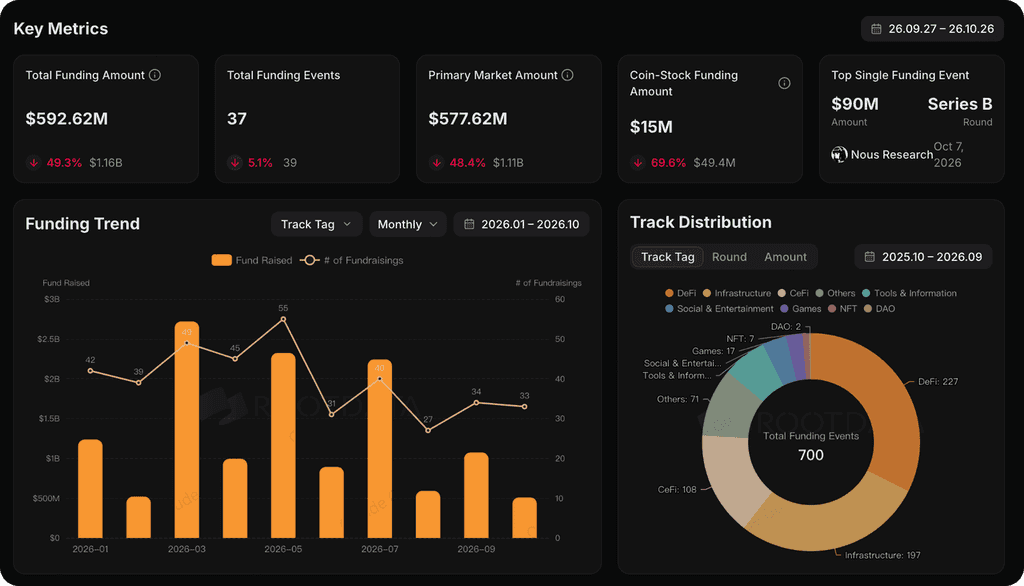This screenshot has height=586, width=1024.
Task: Click the $90M top funding amount
Action: pyautogui.click(x=855, y=104)
